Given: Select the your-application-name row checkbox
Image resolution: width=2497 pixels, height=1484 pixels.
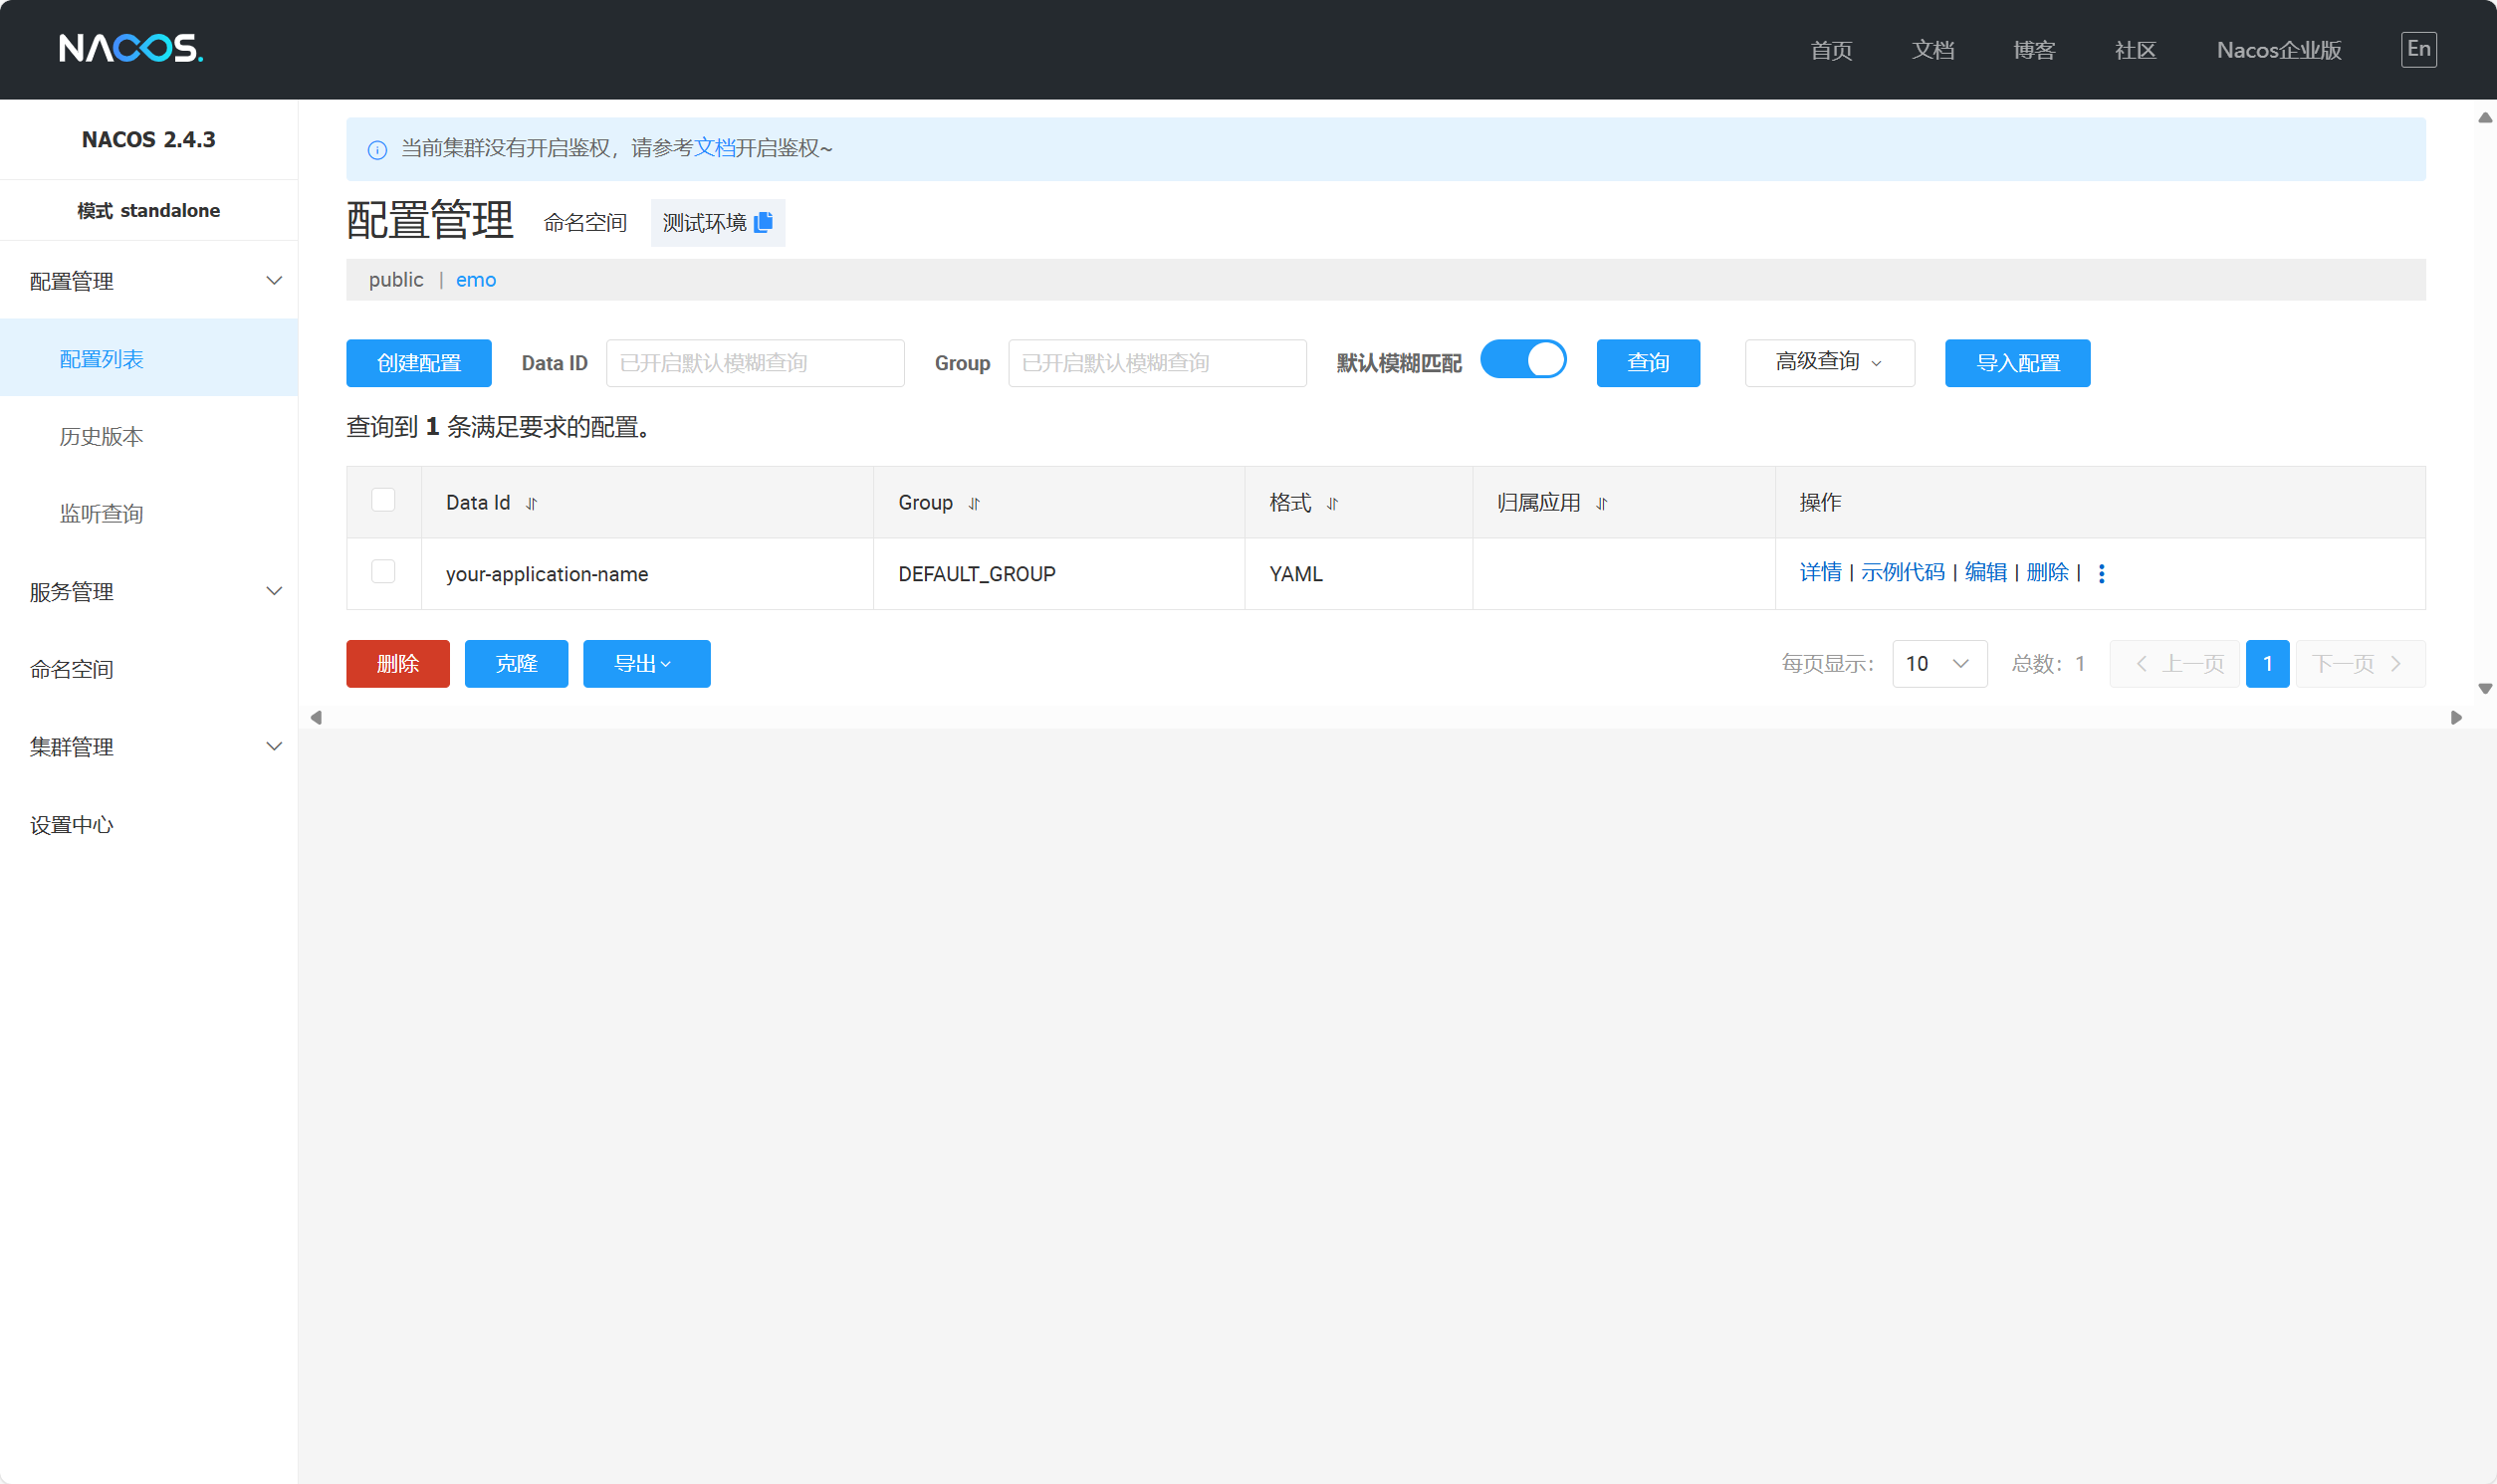Looking at the screenshot, I should [x=383, y=572].
